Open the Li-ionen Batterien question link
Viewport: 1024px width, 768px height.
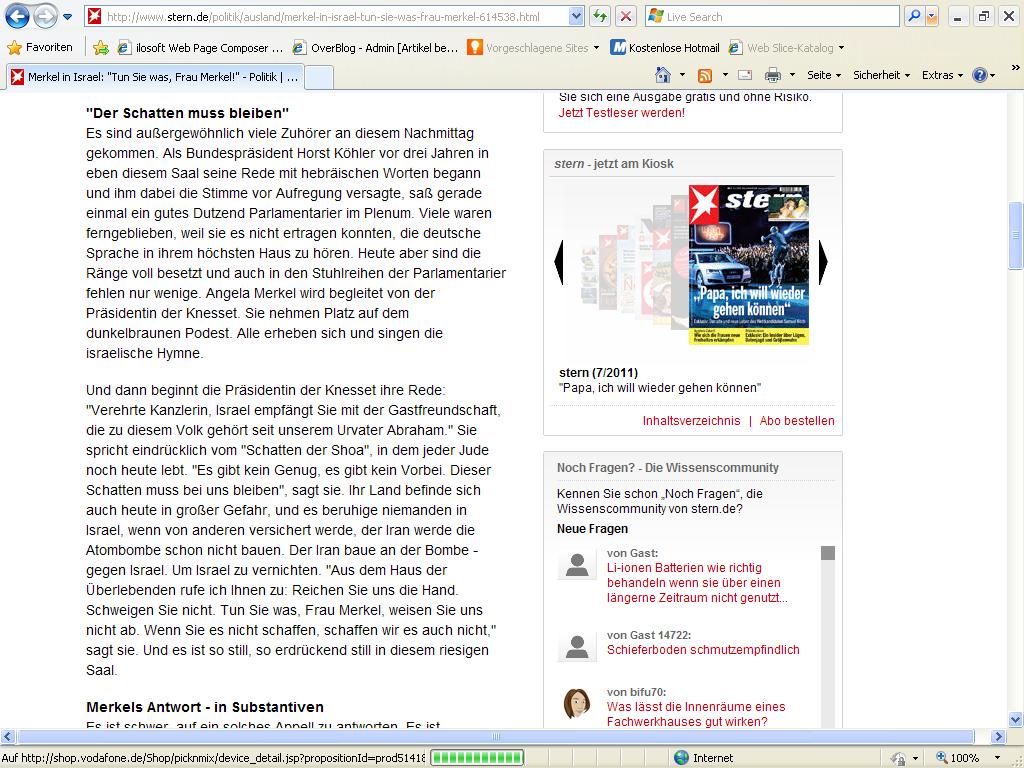point(697,583)
